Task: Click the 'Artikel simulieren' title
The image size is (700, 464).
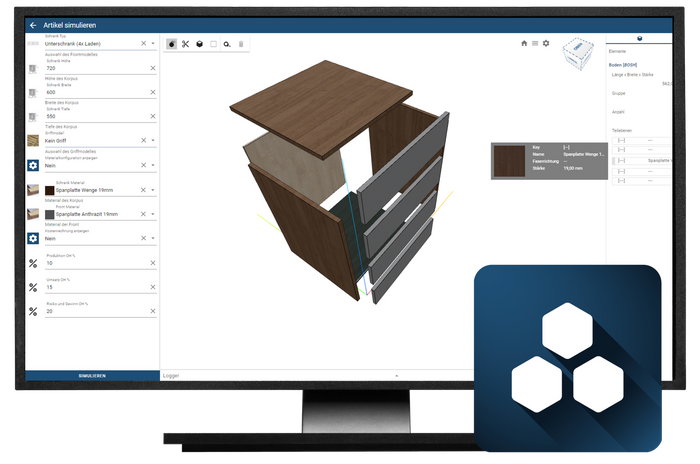Action: tap(70, 25)
